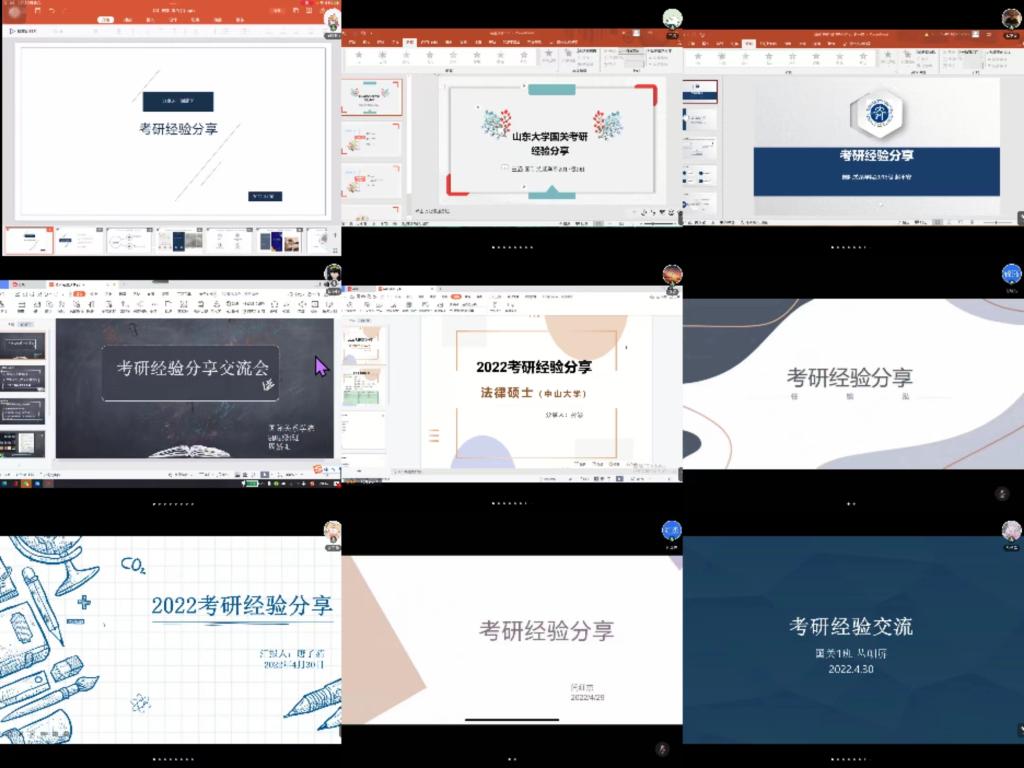The image size is (1024, 768).
Task: Click the avatar of the chalkboard 考研经验分享交流会 presenter
Action: [332, 273]
